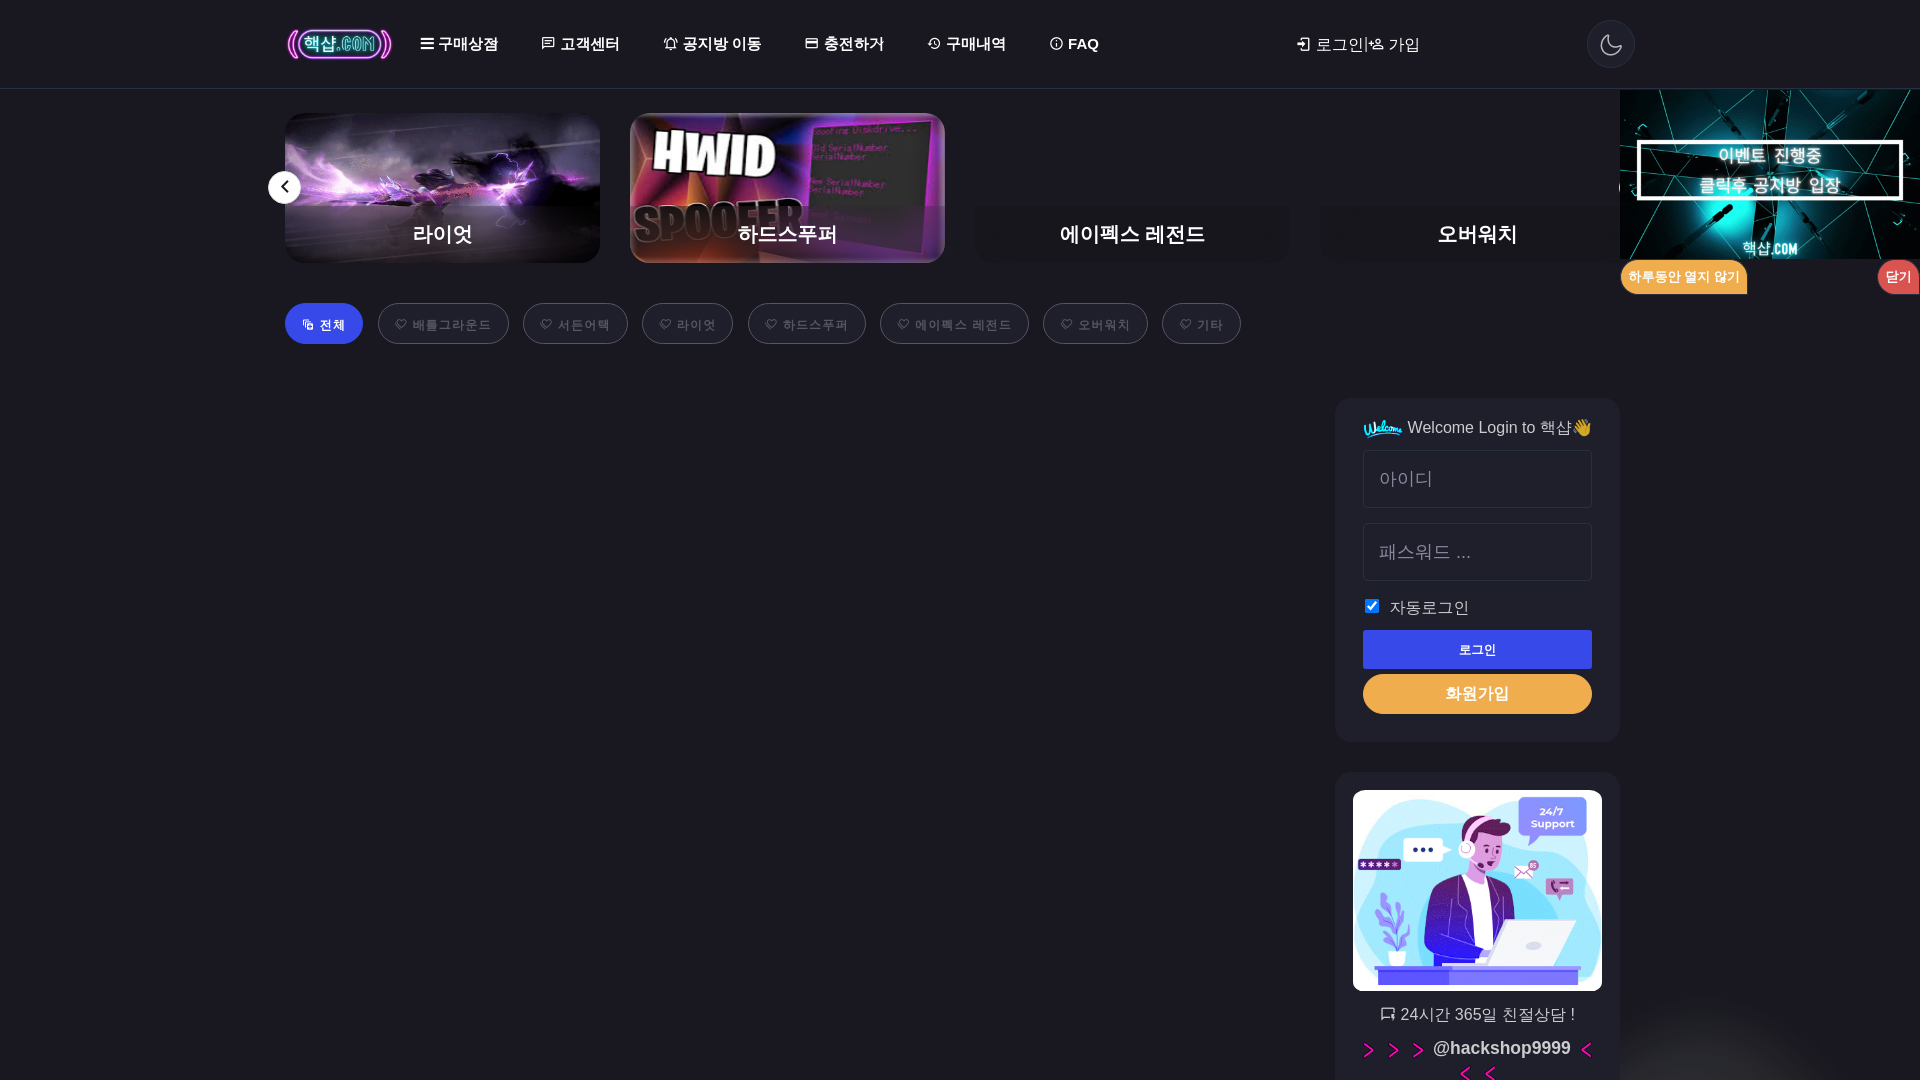Click the 로그인 link in the header
The image size is (1920, 1080).
pos(1330,44)
